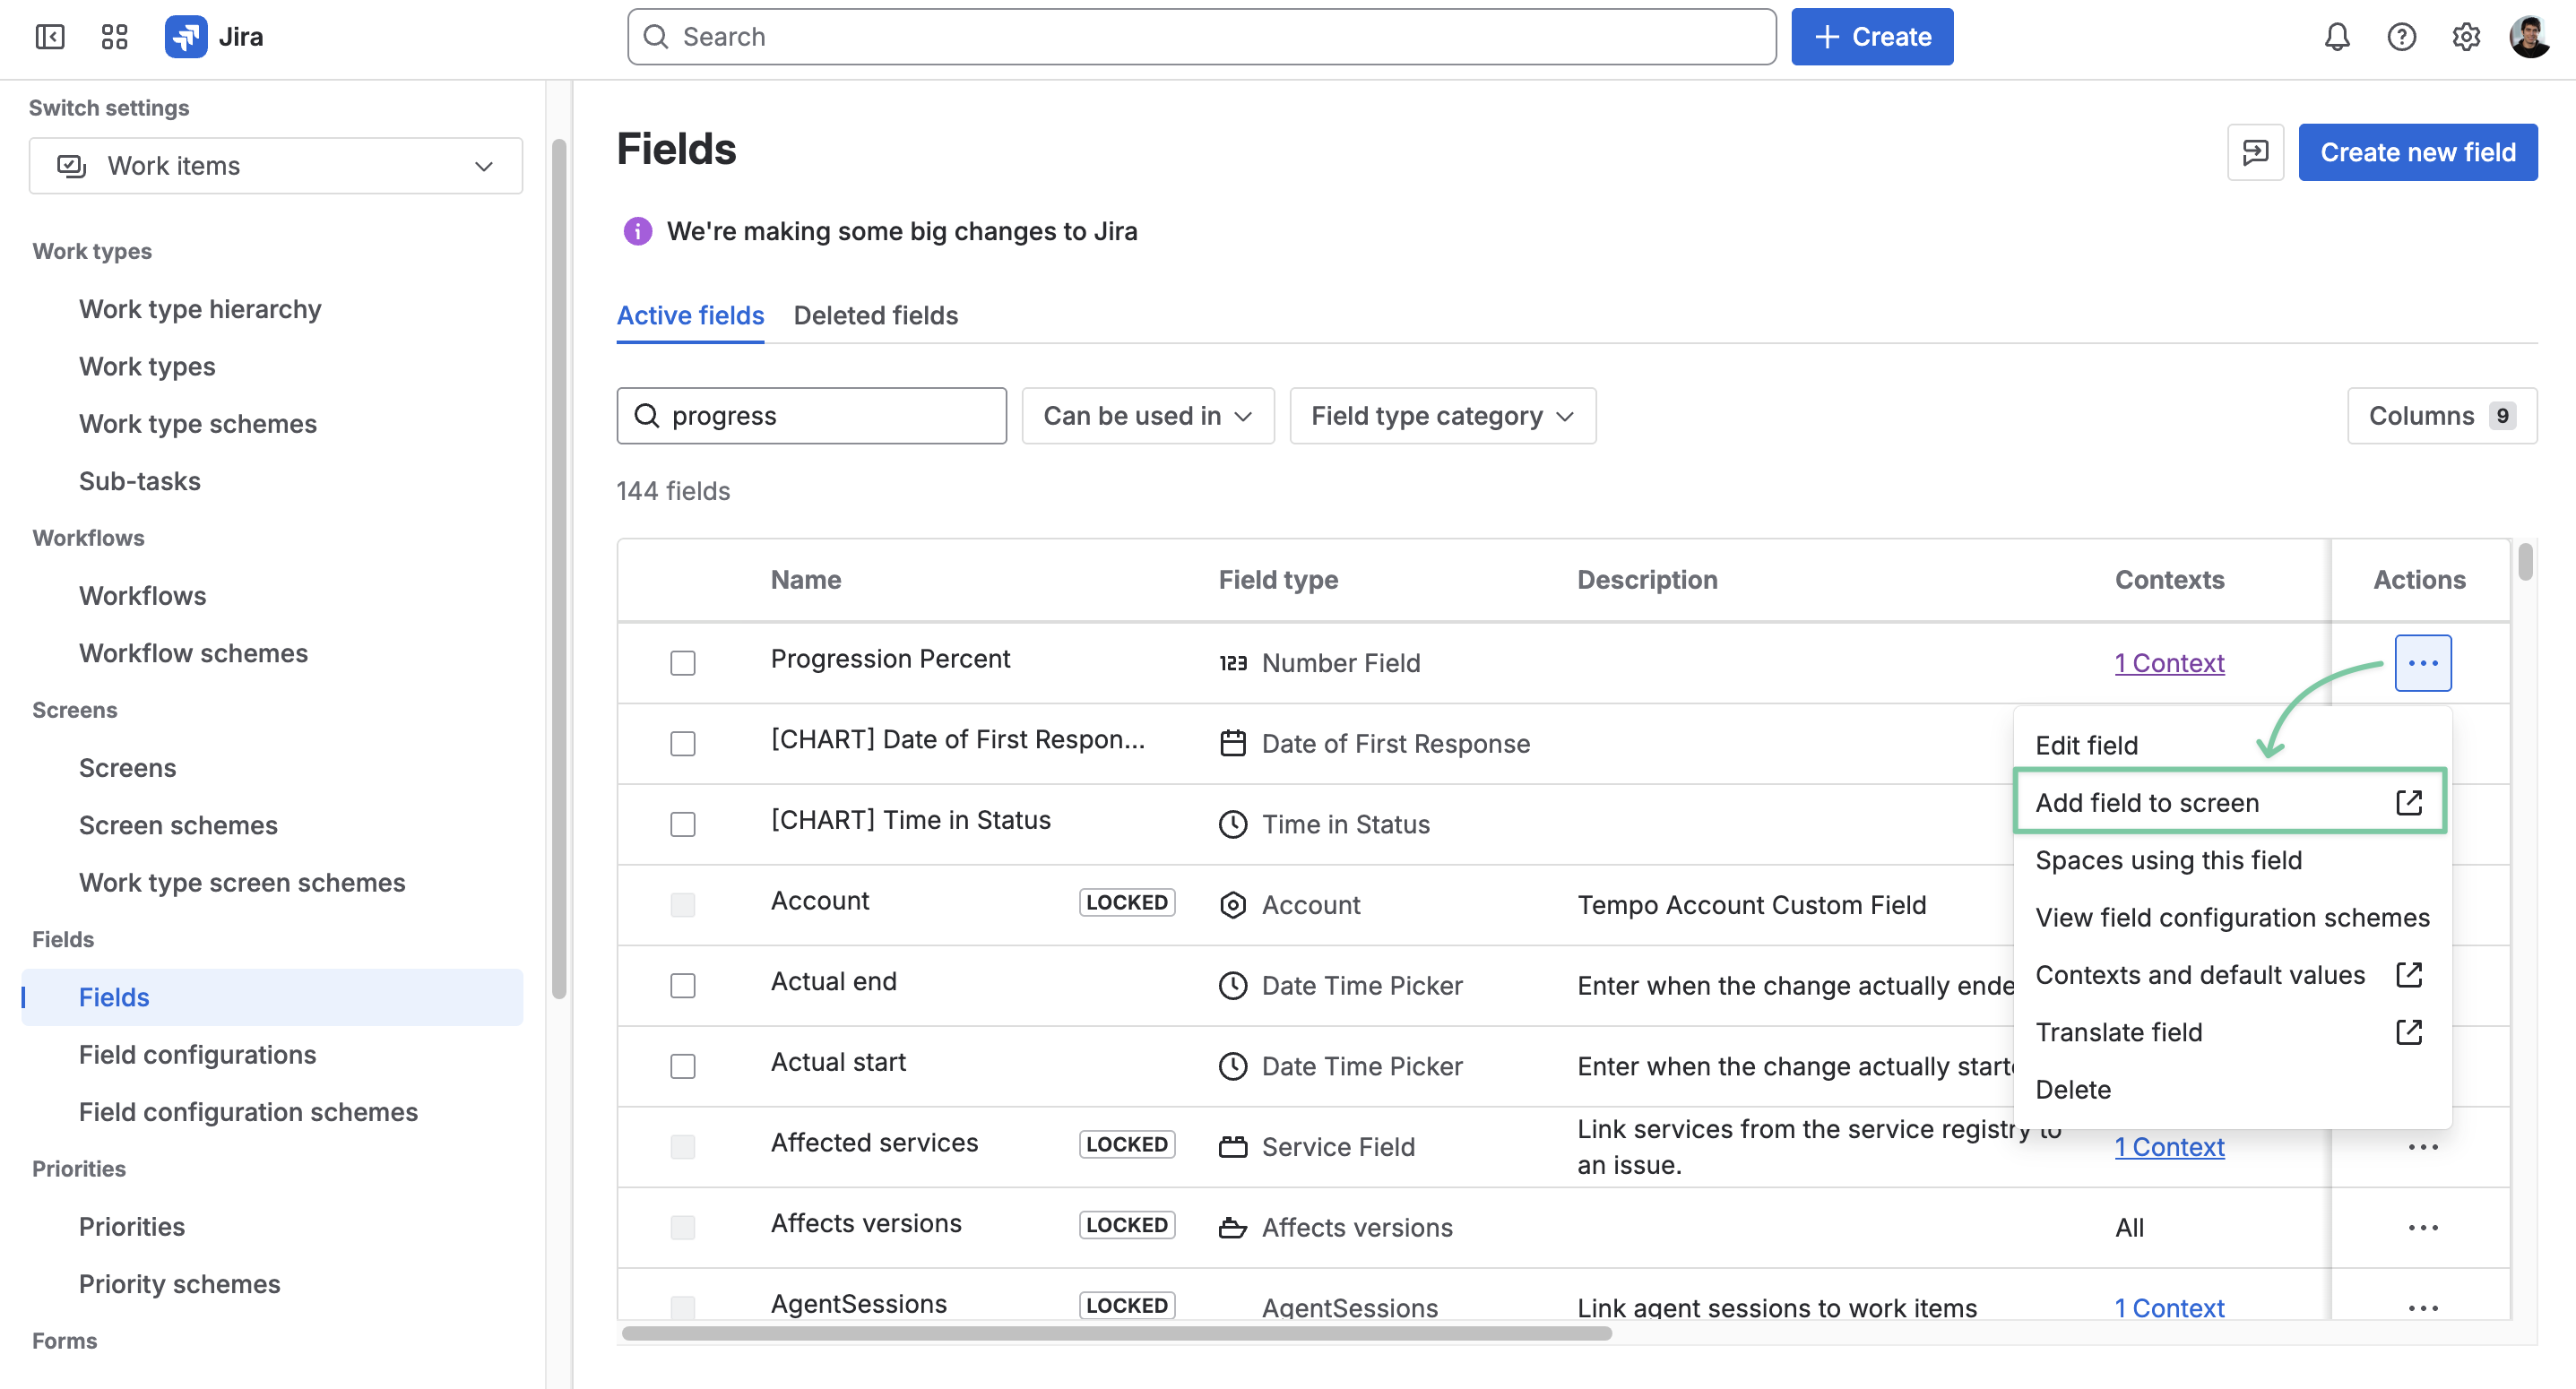Click the horizontal scrollbar under the fields table
The height and width of the screenshot is (1389, 2576).
[1116, 1333]
